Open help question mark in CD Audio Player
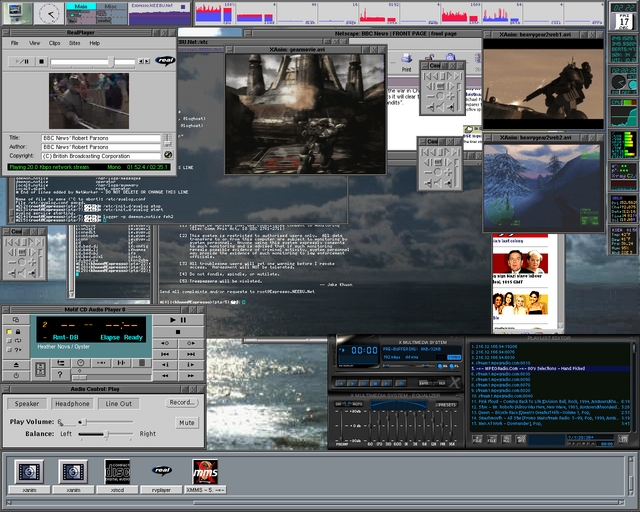 point(60,374)
